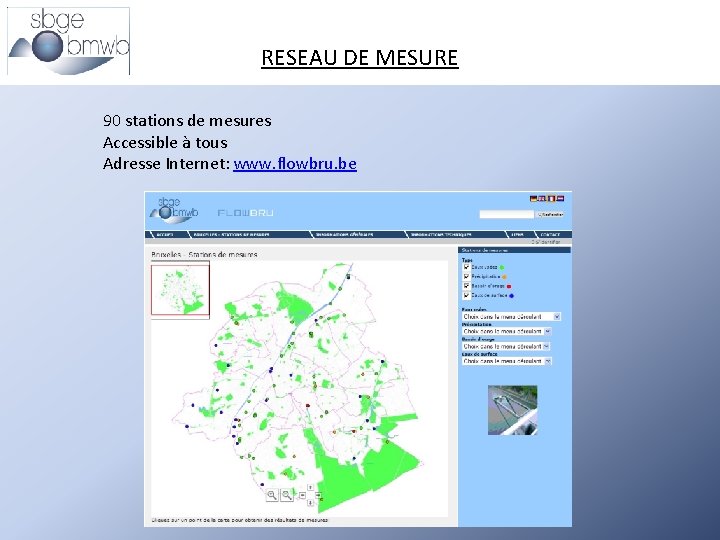The width and height of the screenshot is (720, 540).
Task: Click the green Eaux usées legend dot
Action: point(502,267)
